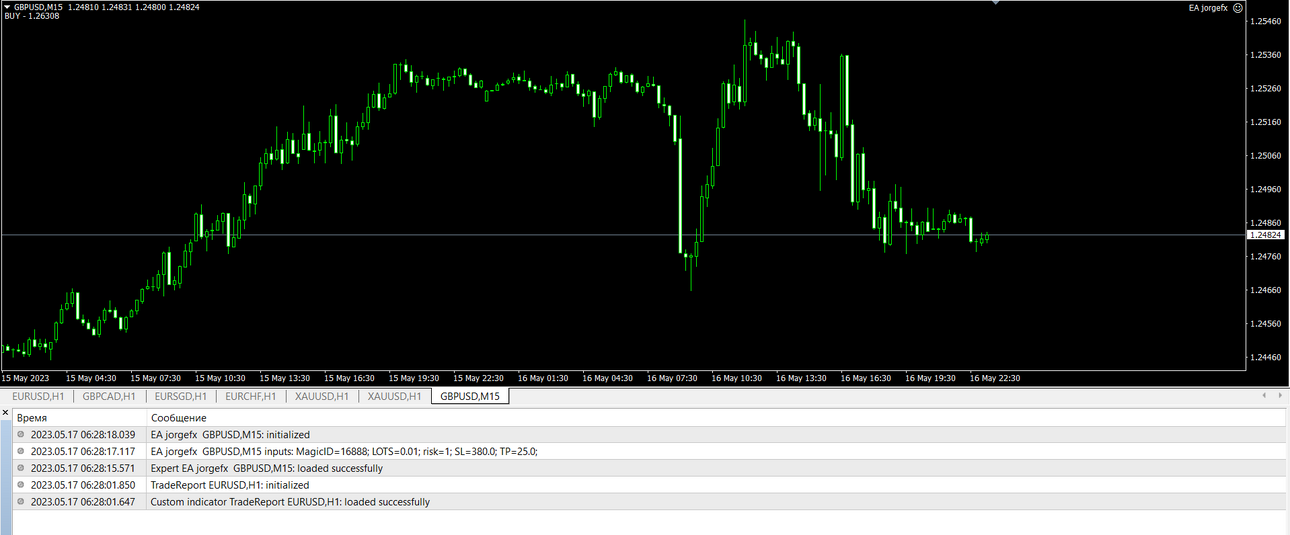The height and width of the screenshot is (535, 1290).
Task: Click the 1.25460 price scale label
Action: [1267, 21]
